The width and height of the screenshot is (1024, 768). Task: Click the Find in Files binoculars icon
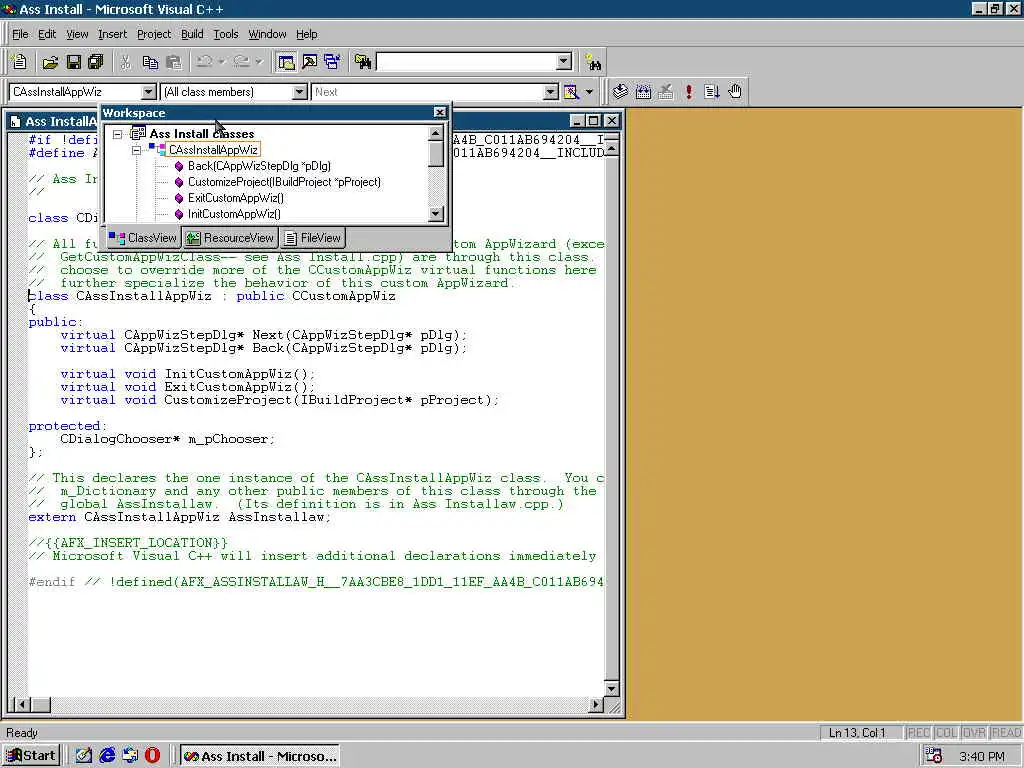point(363,62)
